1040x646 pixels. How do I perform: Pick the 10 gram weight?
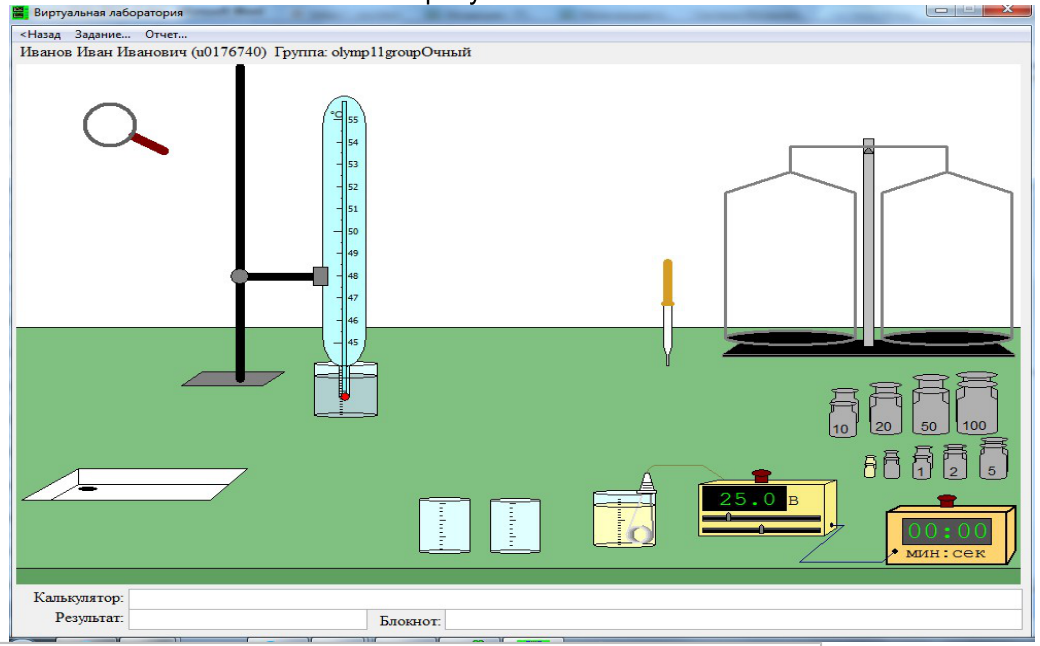[x=844, y=413]
